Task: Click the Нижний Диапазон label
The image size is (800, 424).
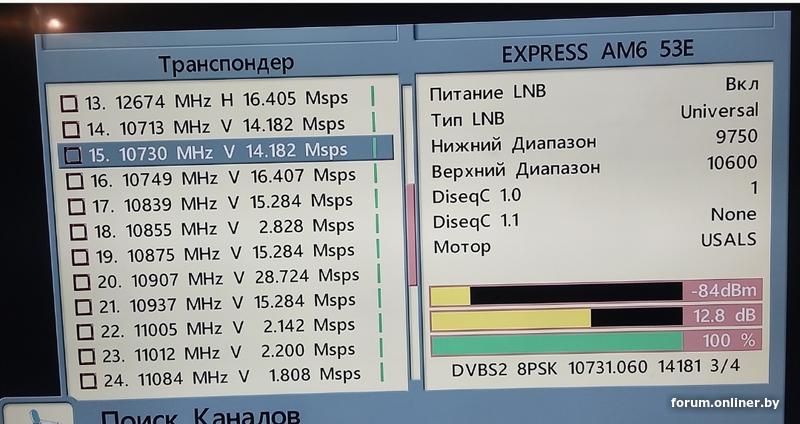Action: (513, 145)
